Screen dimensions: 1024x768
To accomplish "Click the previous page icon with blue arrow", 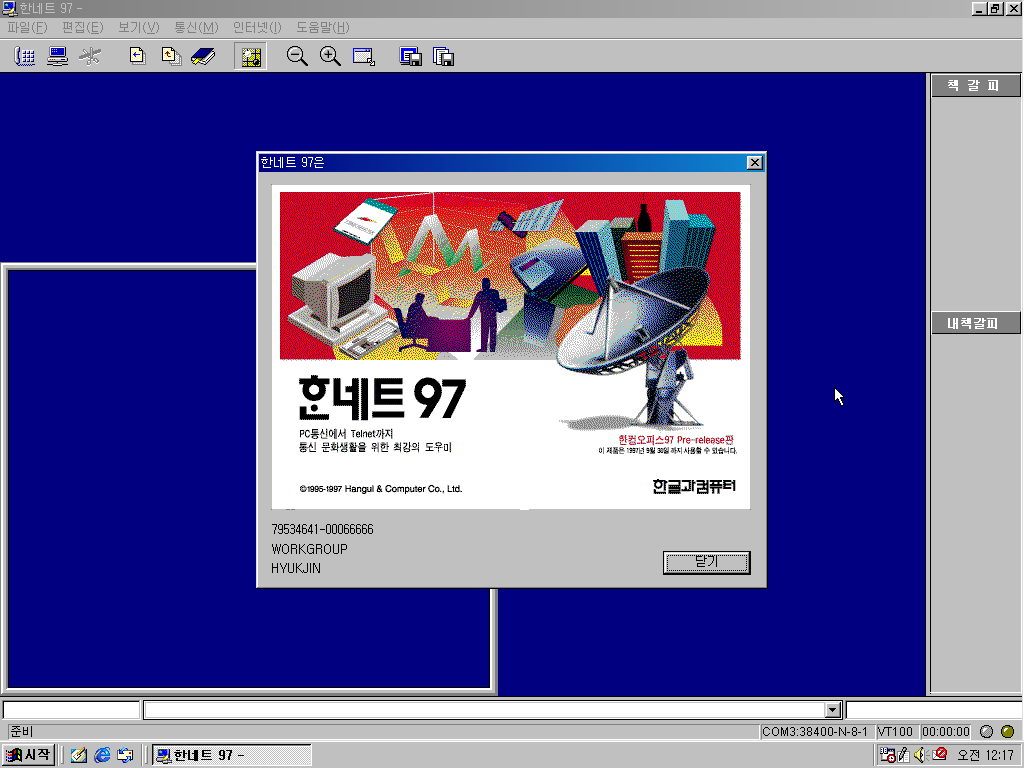I will pyautogui.click(x=137, y=57).
